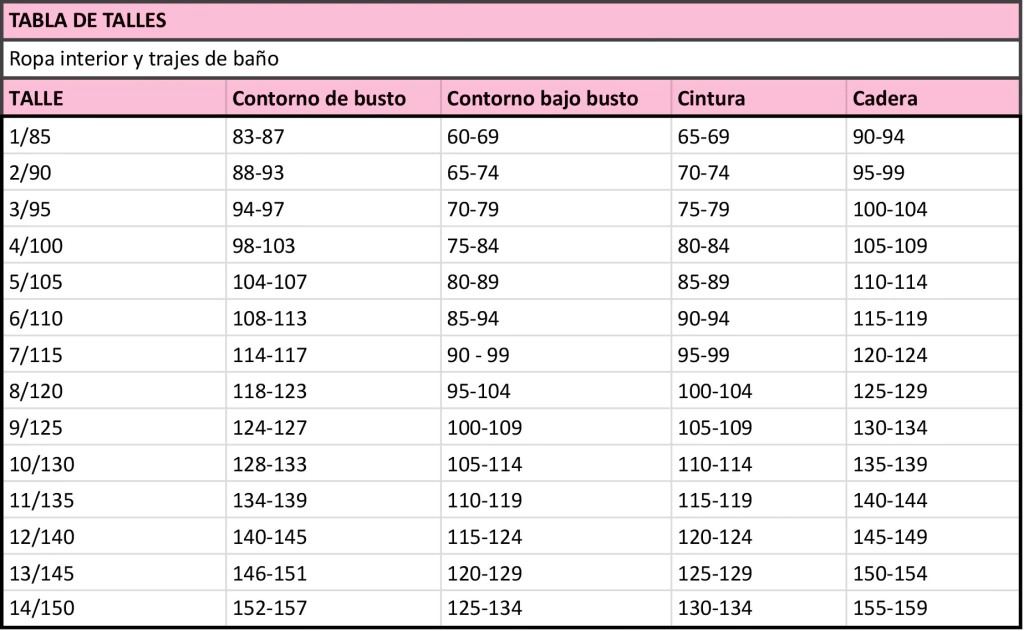Select the Cintura column header

(711, 99)
